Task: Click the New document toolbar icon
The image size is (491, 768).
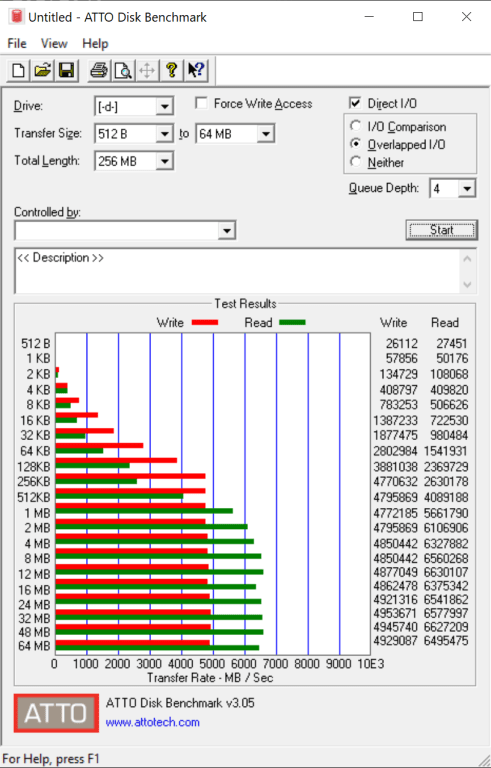Action: click(19, 71)
